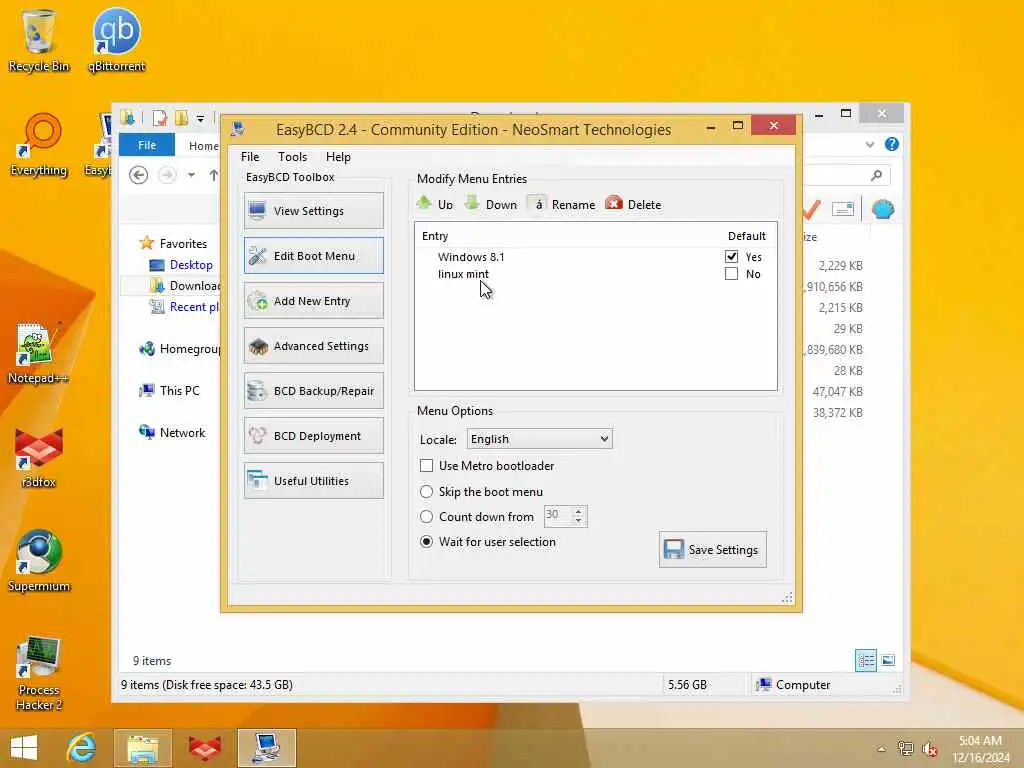Switch Explorer to large icons view

888,660
